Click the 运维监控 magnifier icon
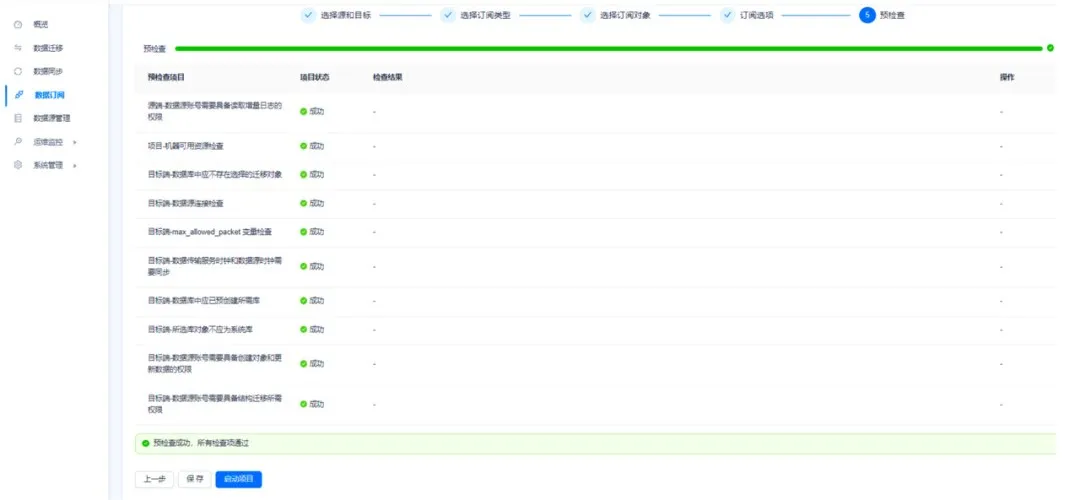The image size is (1080, 500). tap(18, 141)
